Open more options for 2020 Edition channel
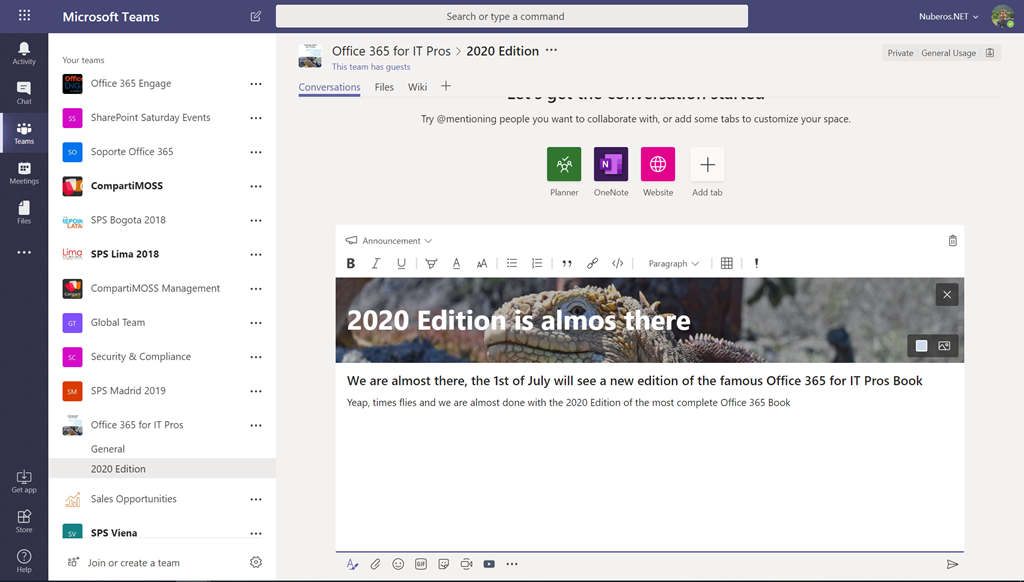This screenshot has height=582, width=1024. click(551, 50)
